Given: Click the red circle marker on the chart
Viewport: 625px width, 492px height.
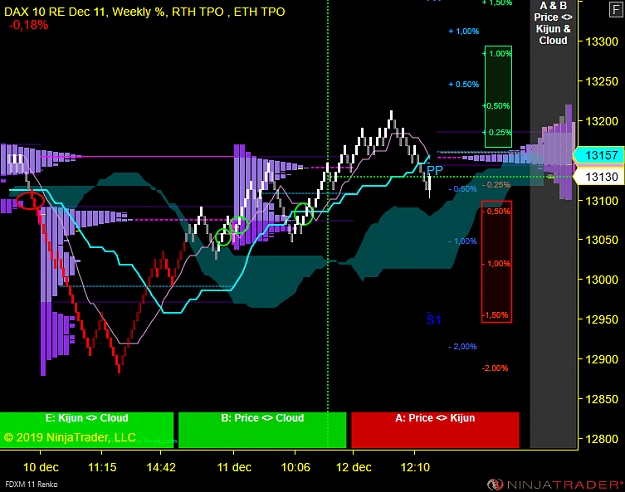Looking at the screenshot, I should pyautogui.click(x=30, y=201).
